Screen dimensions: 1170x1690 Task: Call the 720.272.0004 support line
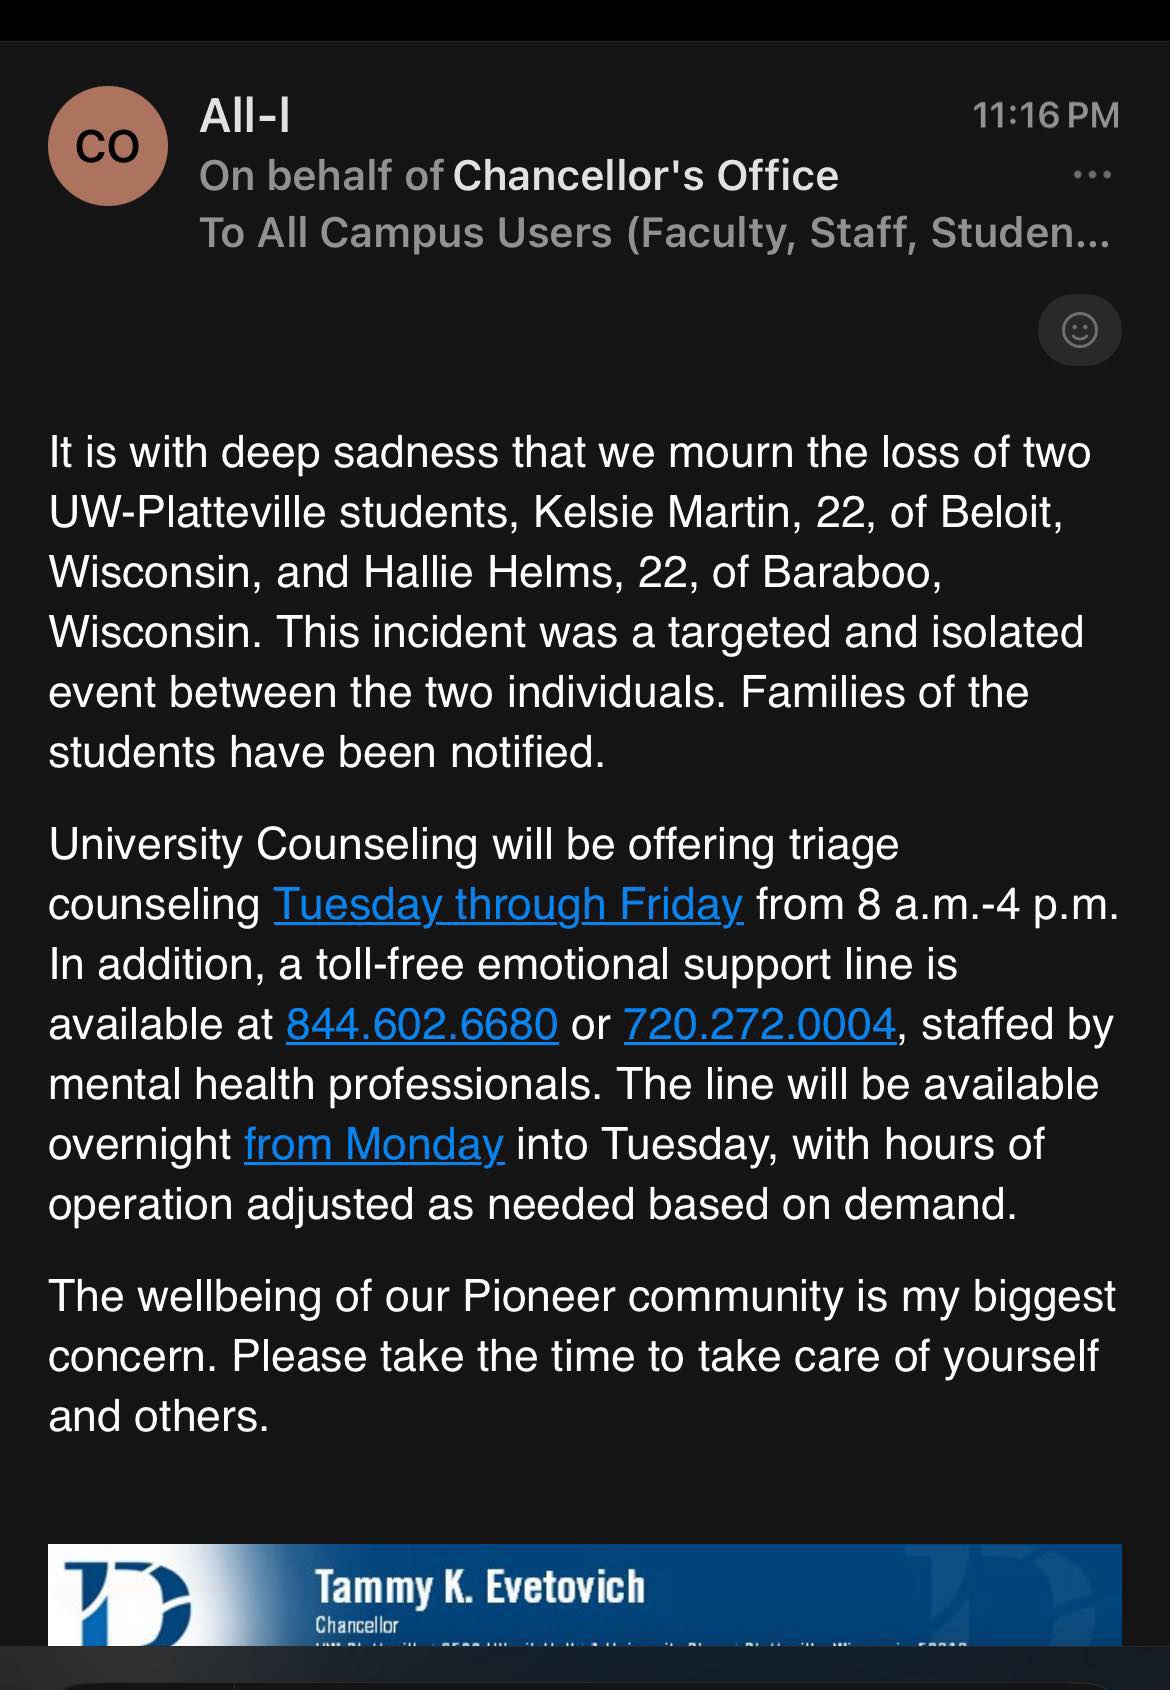760,1024
